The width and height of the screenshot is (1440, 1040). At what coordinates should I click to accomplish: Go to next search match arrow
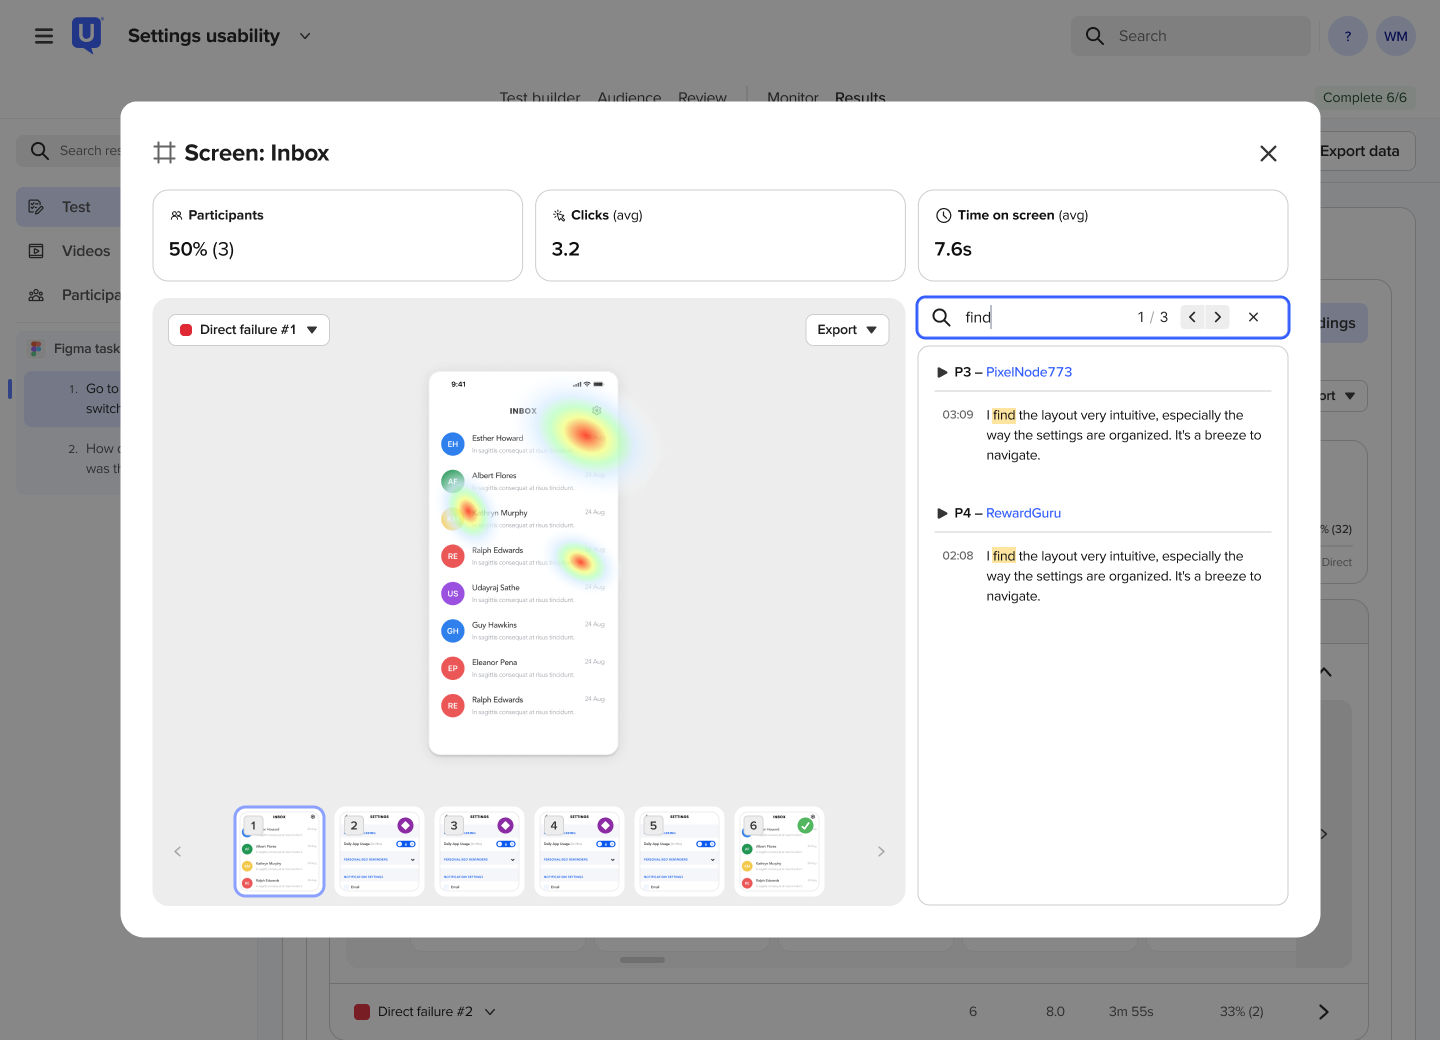click(x=1217, y=317)
